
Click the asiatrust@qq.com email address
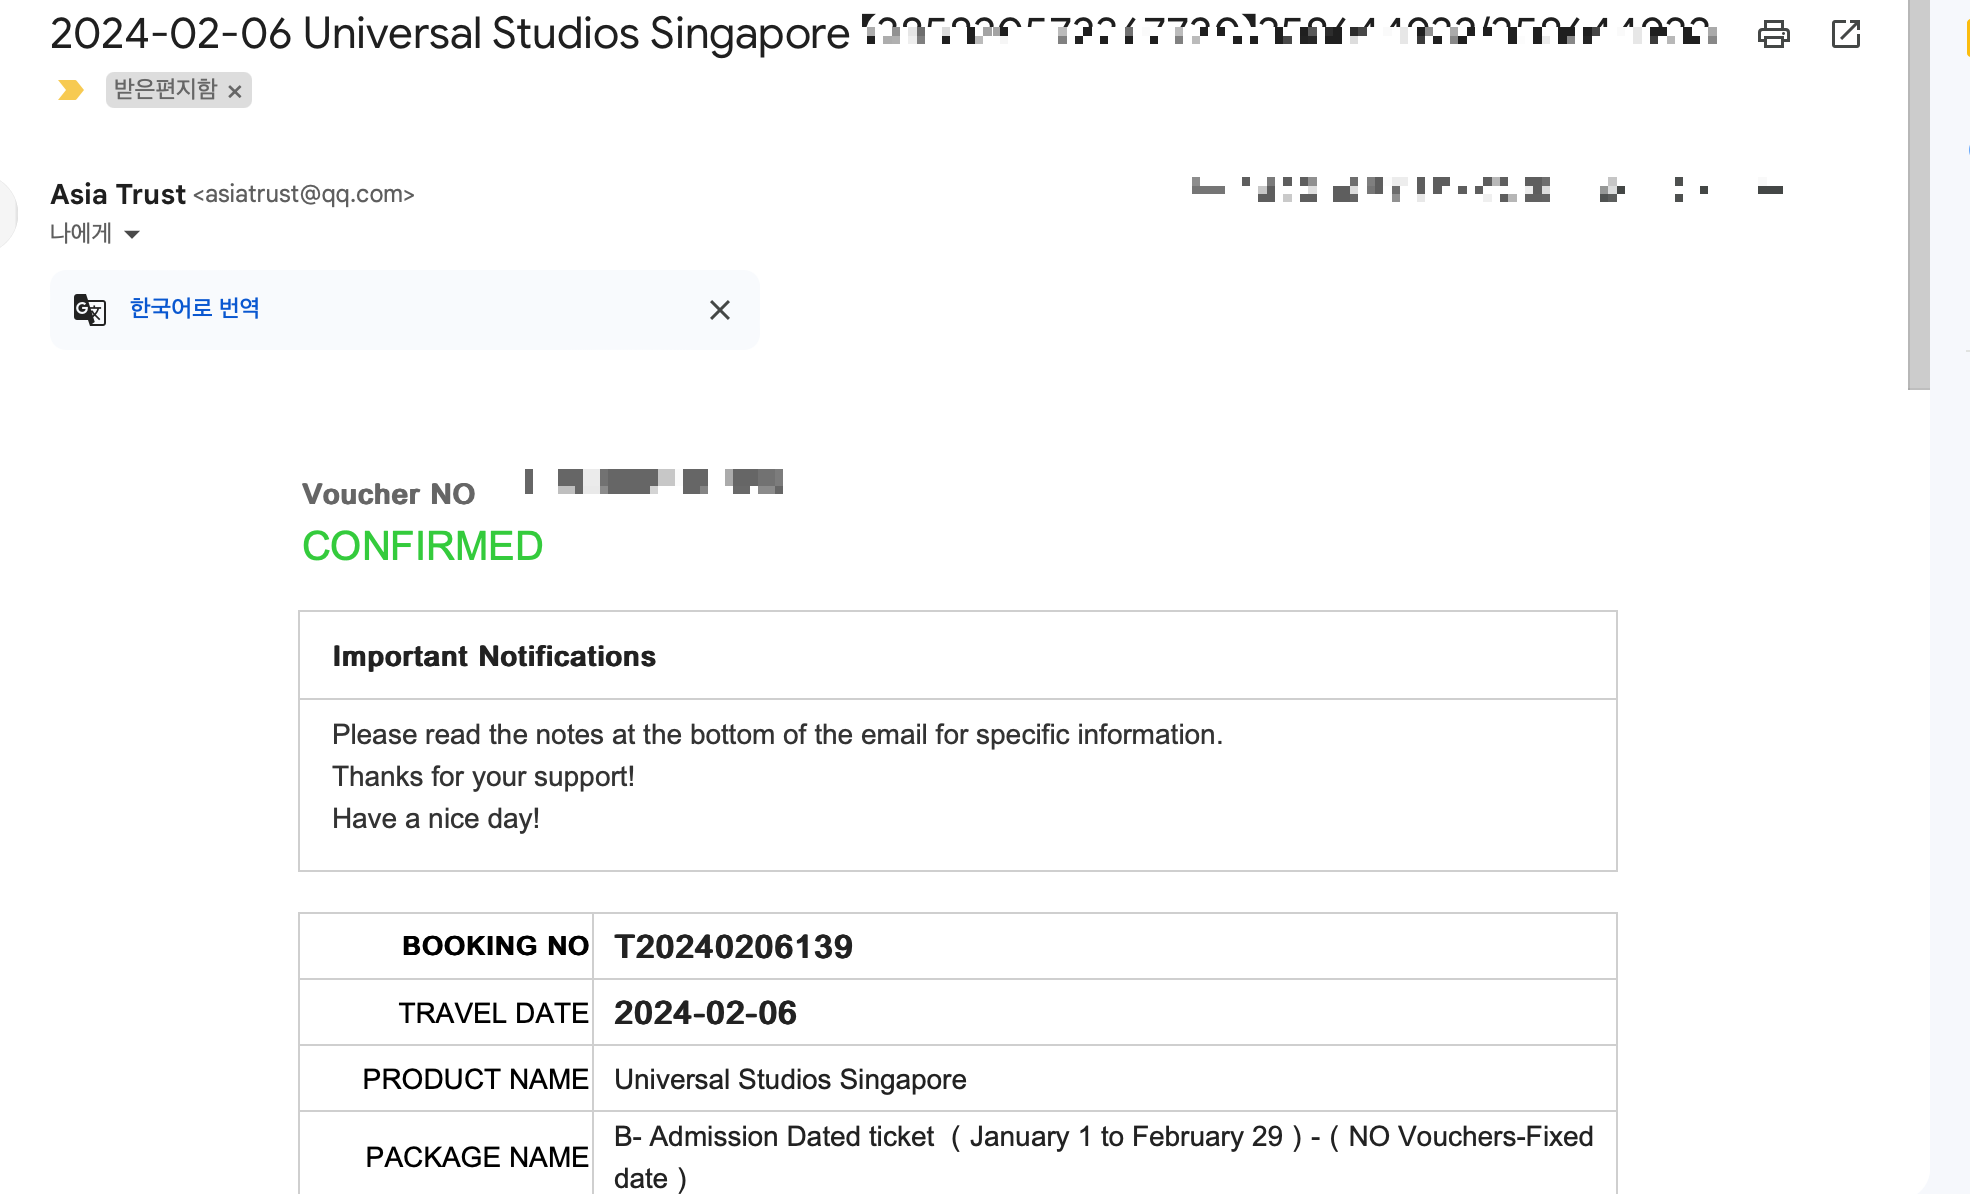(x=304, y=194)
